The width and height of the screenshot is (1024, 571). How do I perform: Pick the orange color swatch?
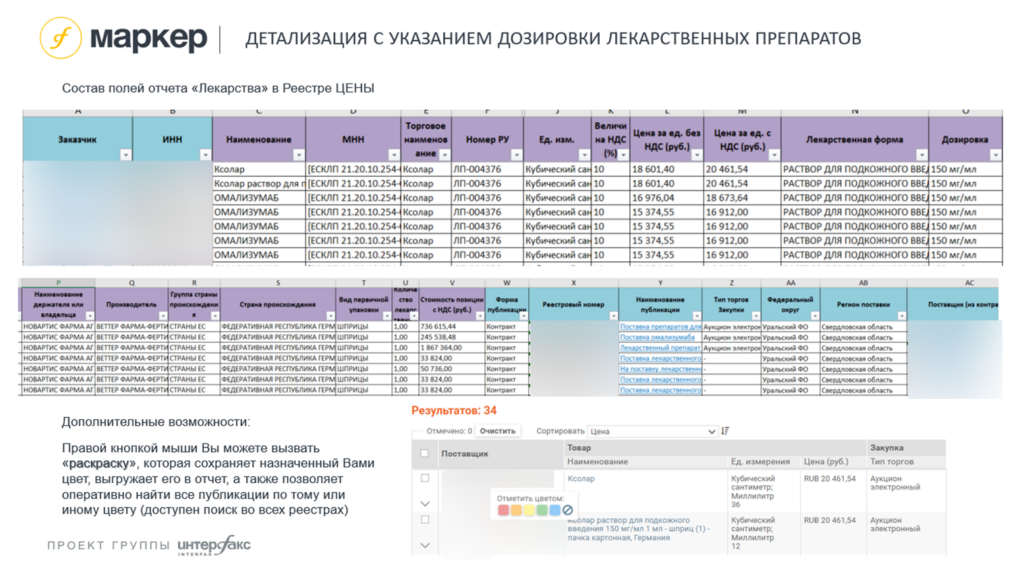[516, 510]
